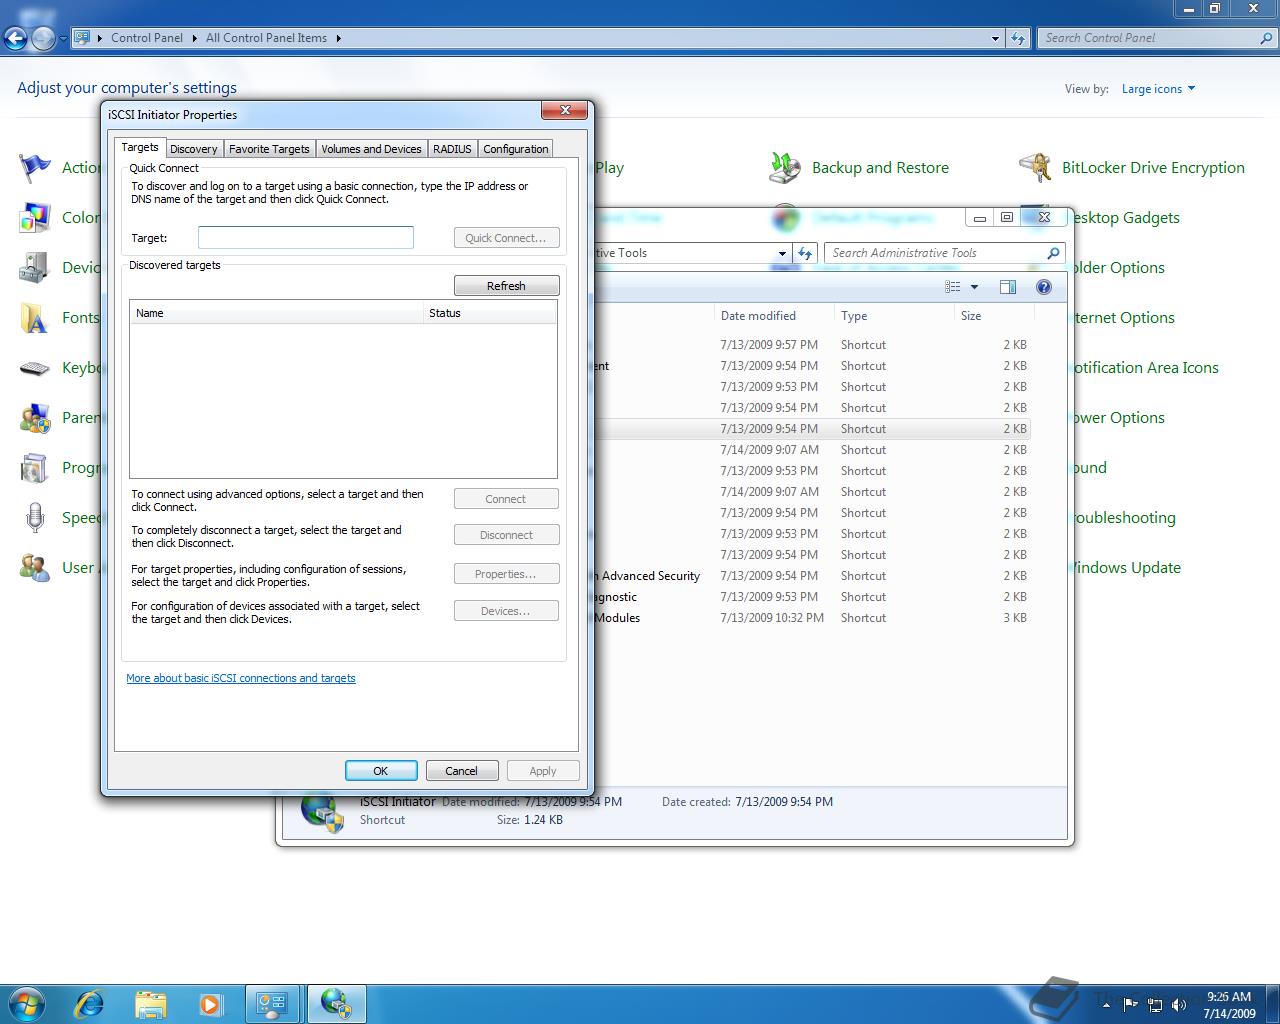
Task: Sort discovered targets by Status column
Action: [489, 313]
